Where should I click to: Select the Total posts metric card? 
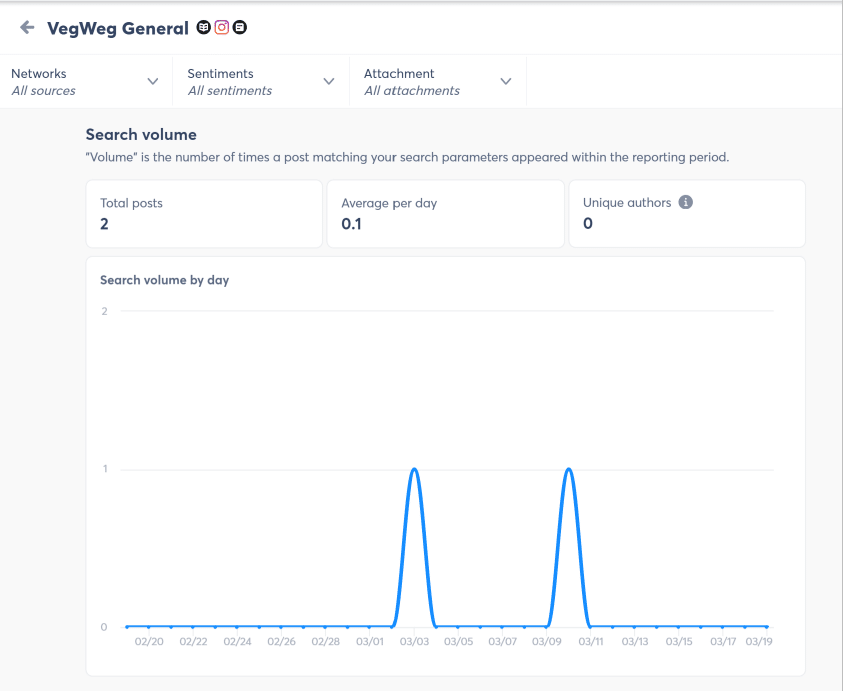(204, 213)
